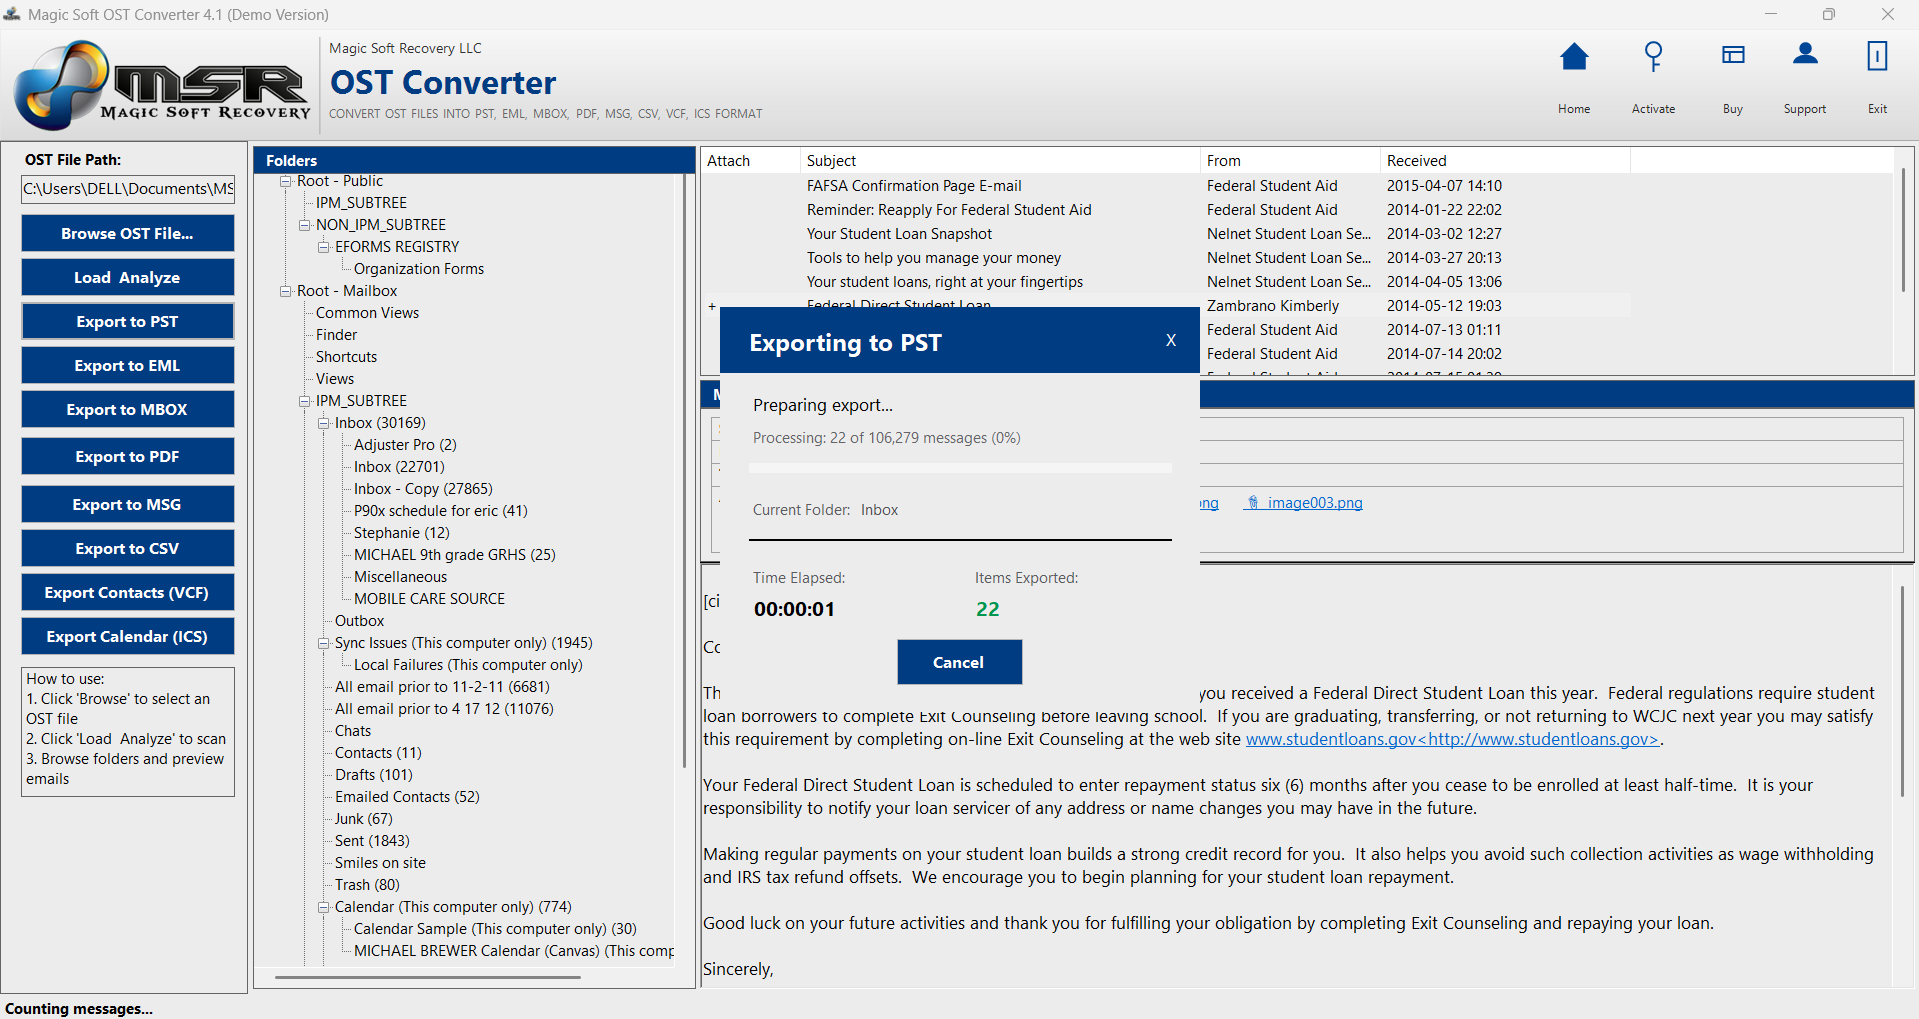This screenshot has height=1019, width=1919.
Task: Click the Exit icon
Action: [1877, 56]
